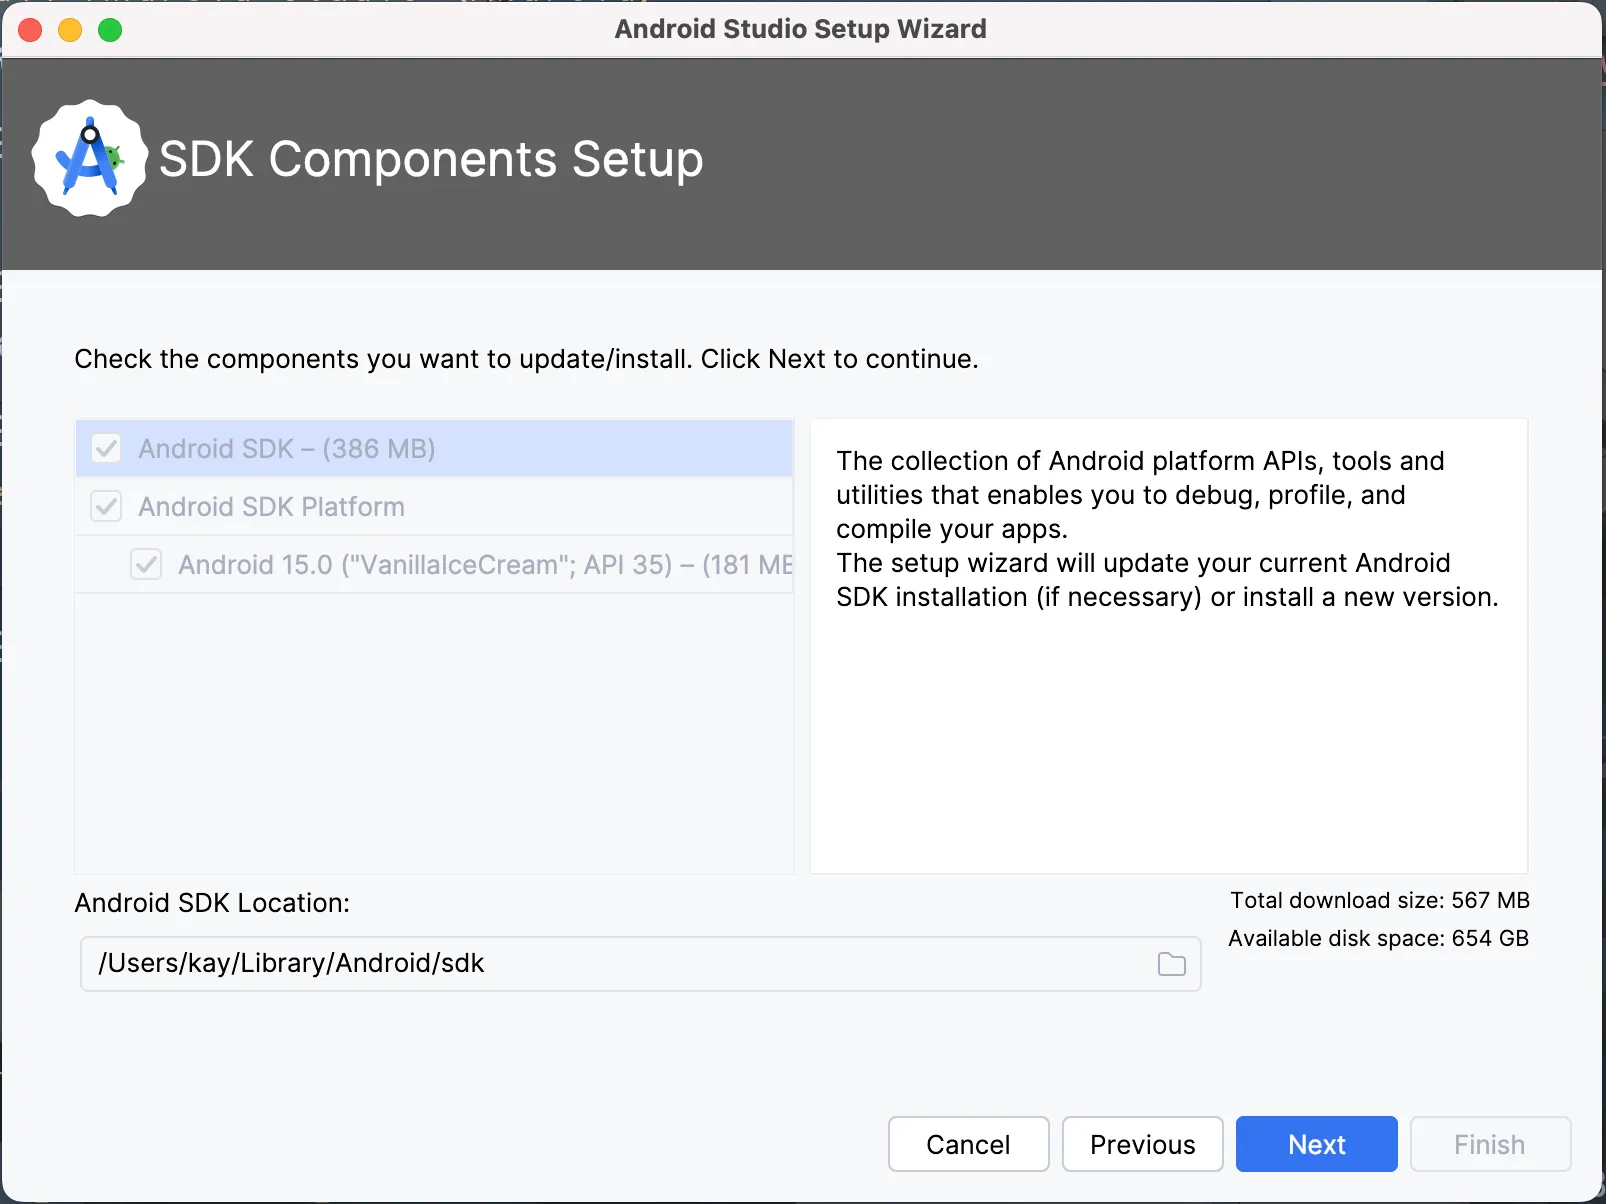Image resolution: width=1606 pixels, height=1204 pixels.
Task: Click the Android Studio Setup Wizard title
Action: tap(801, 29)
